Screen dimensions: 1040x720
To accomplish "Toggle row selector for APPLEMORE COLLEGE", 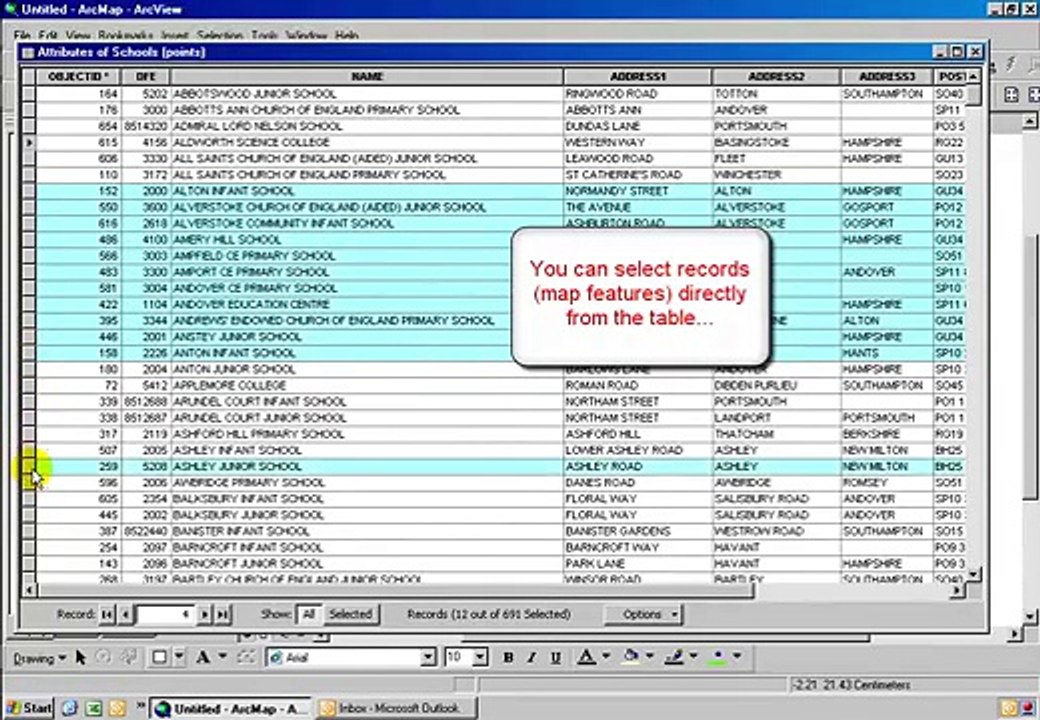I will pyautogui.click(x=29, y=385).
